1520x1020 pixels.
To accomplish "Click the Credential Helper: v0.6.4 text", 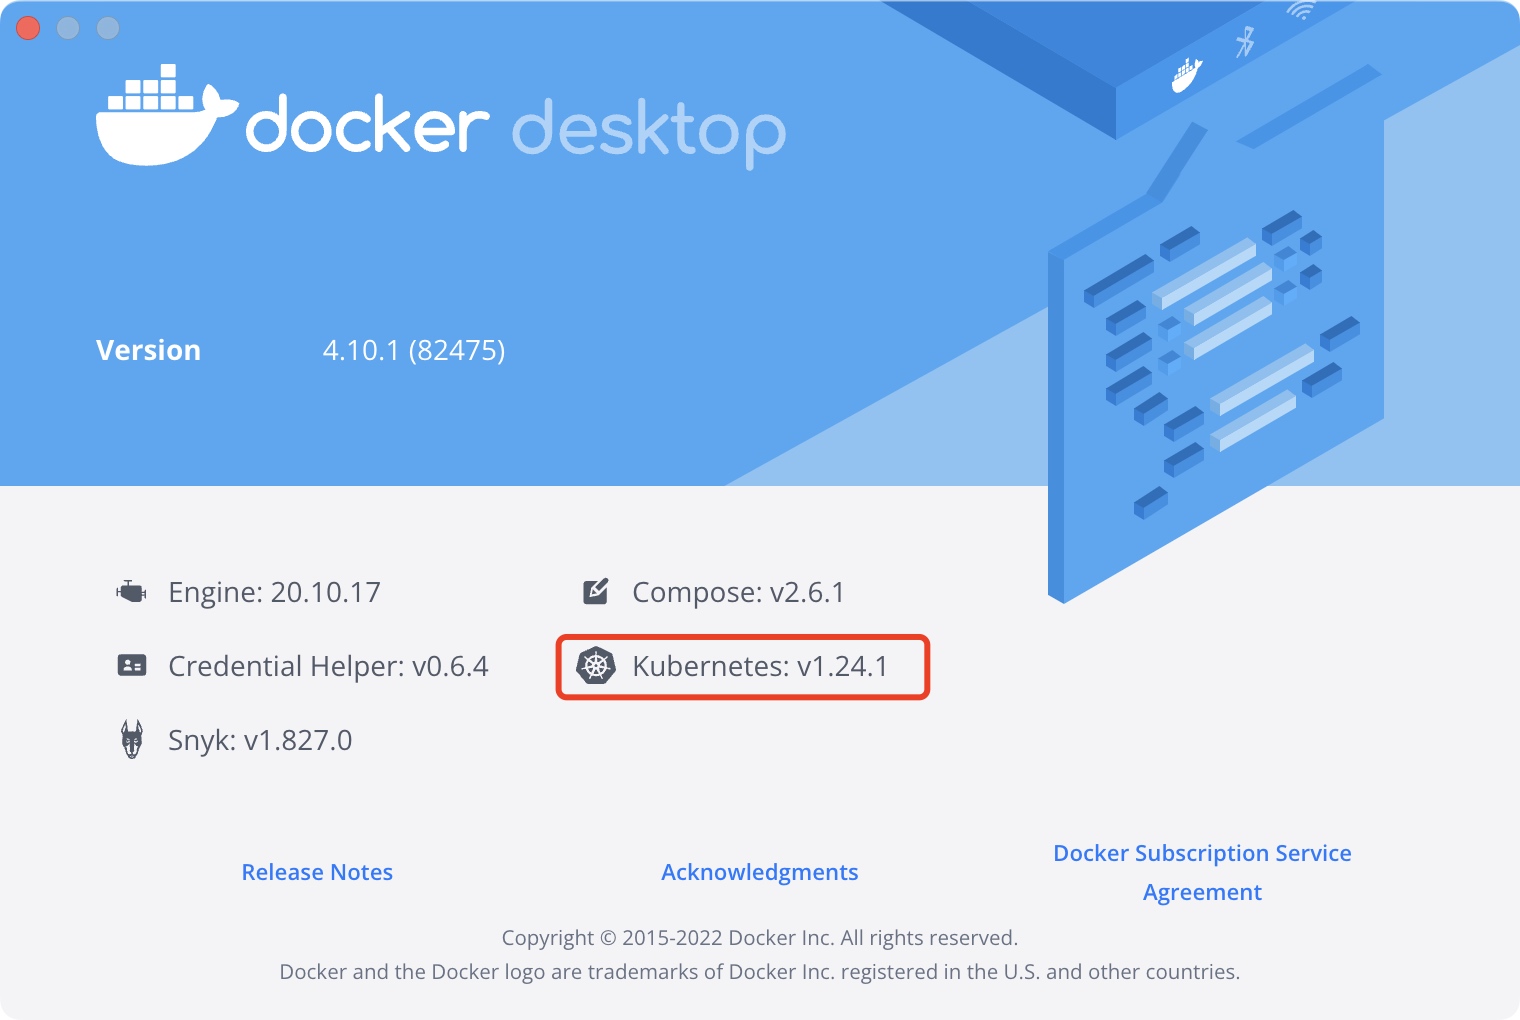I will click(328, 666).
